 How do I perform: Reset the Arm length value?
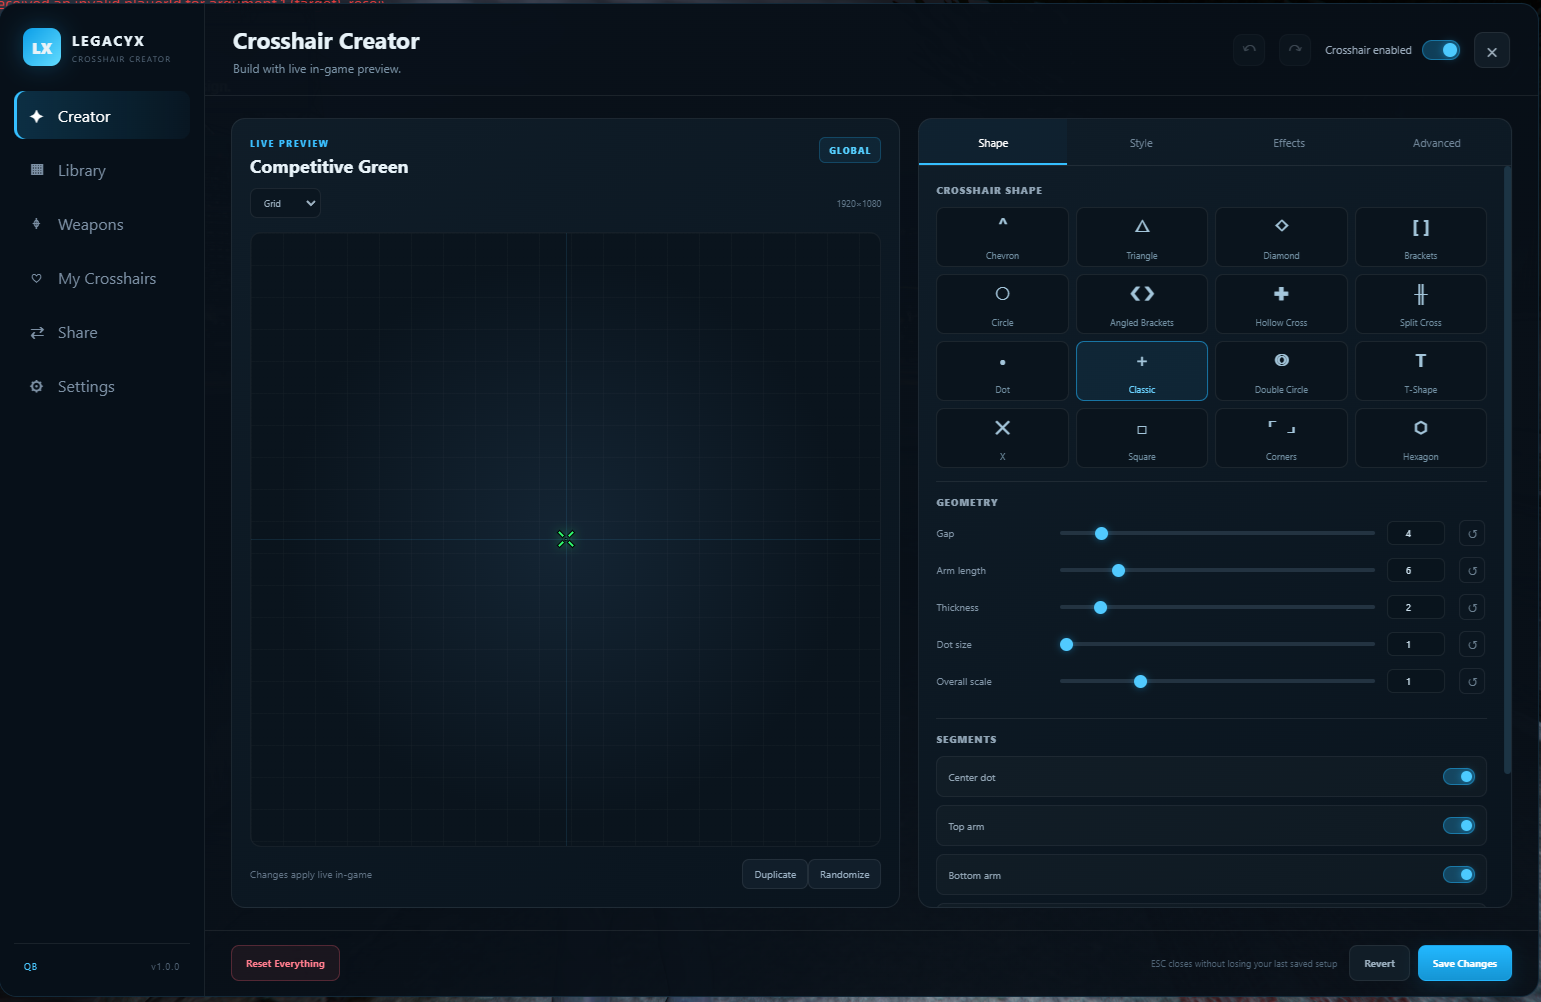pos(1472,571)
